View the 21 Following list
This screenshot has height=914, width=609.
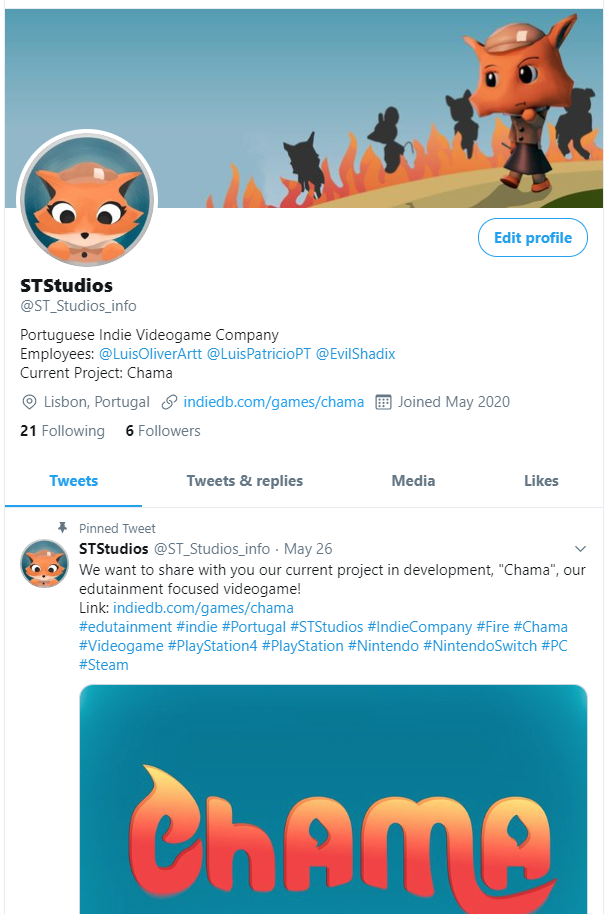(62, 431)
